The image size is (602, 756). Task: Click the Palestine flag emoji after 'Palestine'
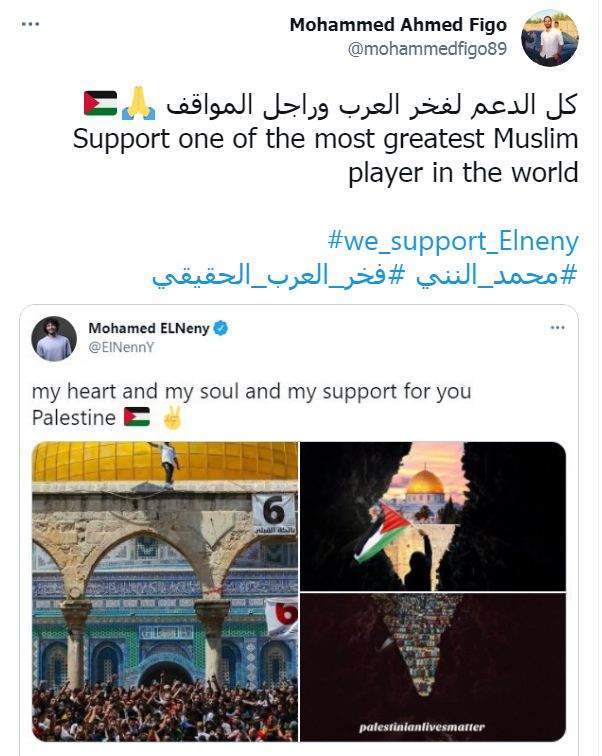(x=137, y=417)
